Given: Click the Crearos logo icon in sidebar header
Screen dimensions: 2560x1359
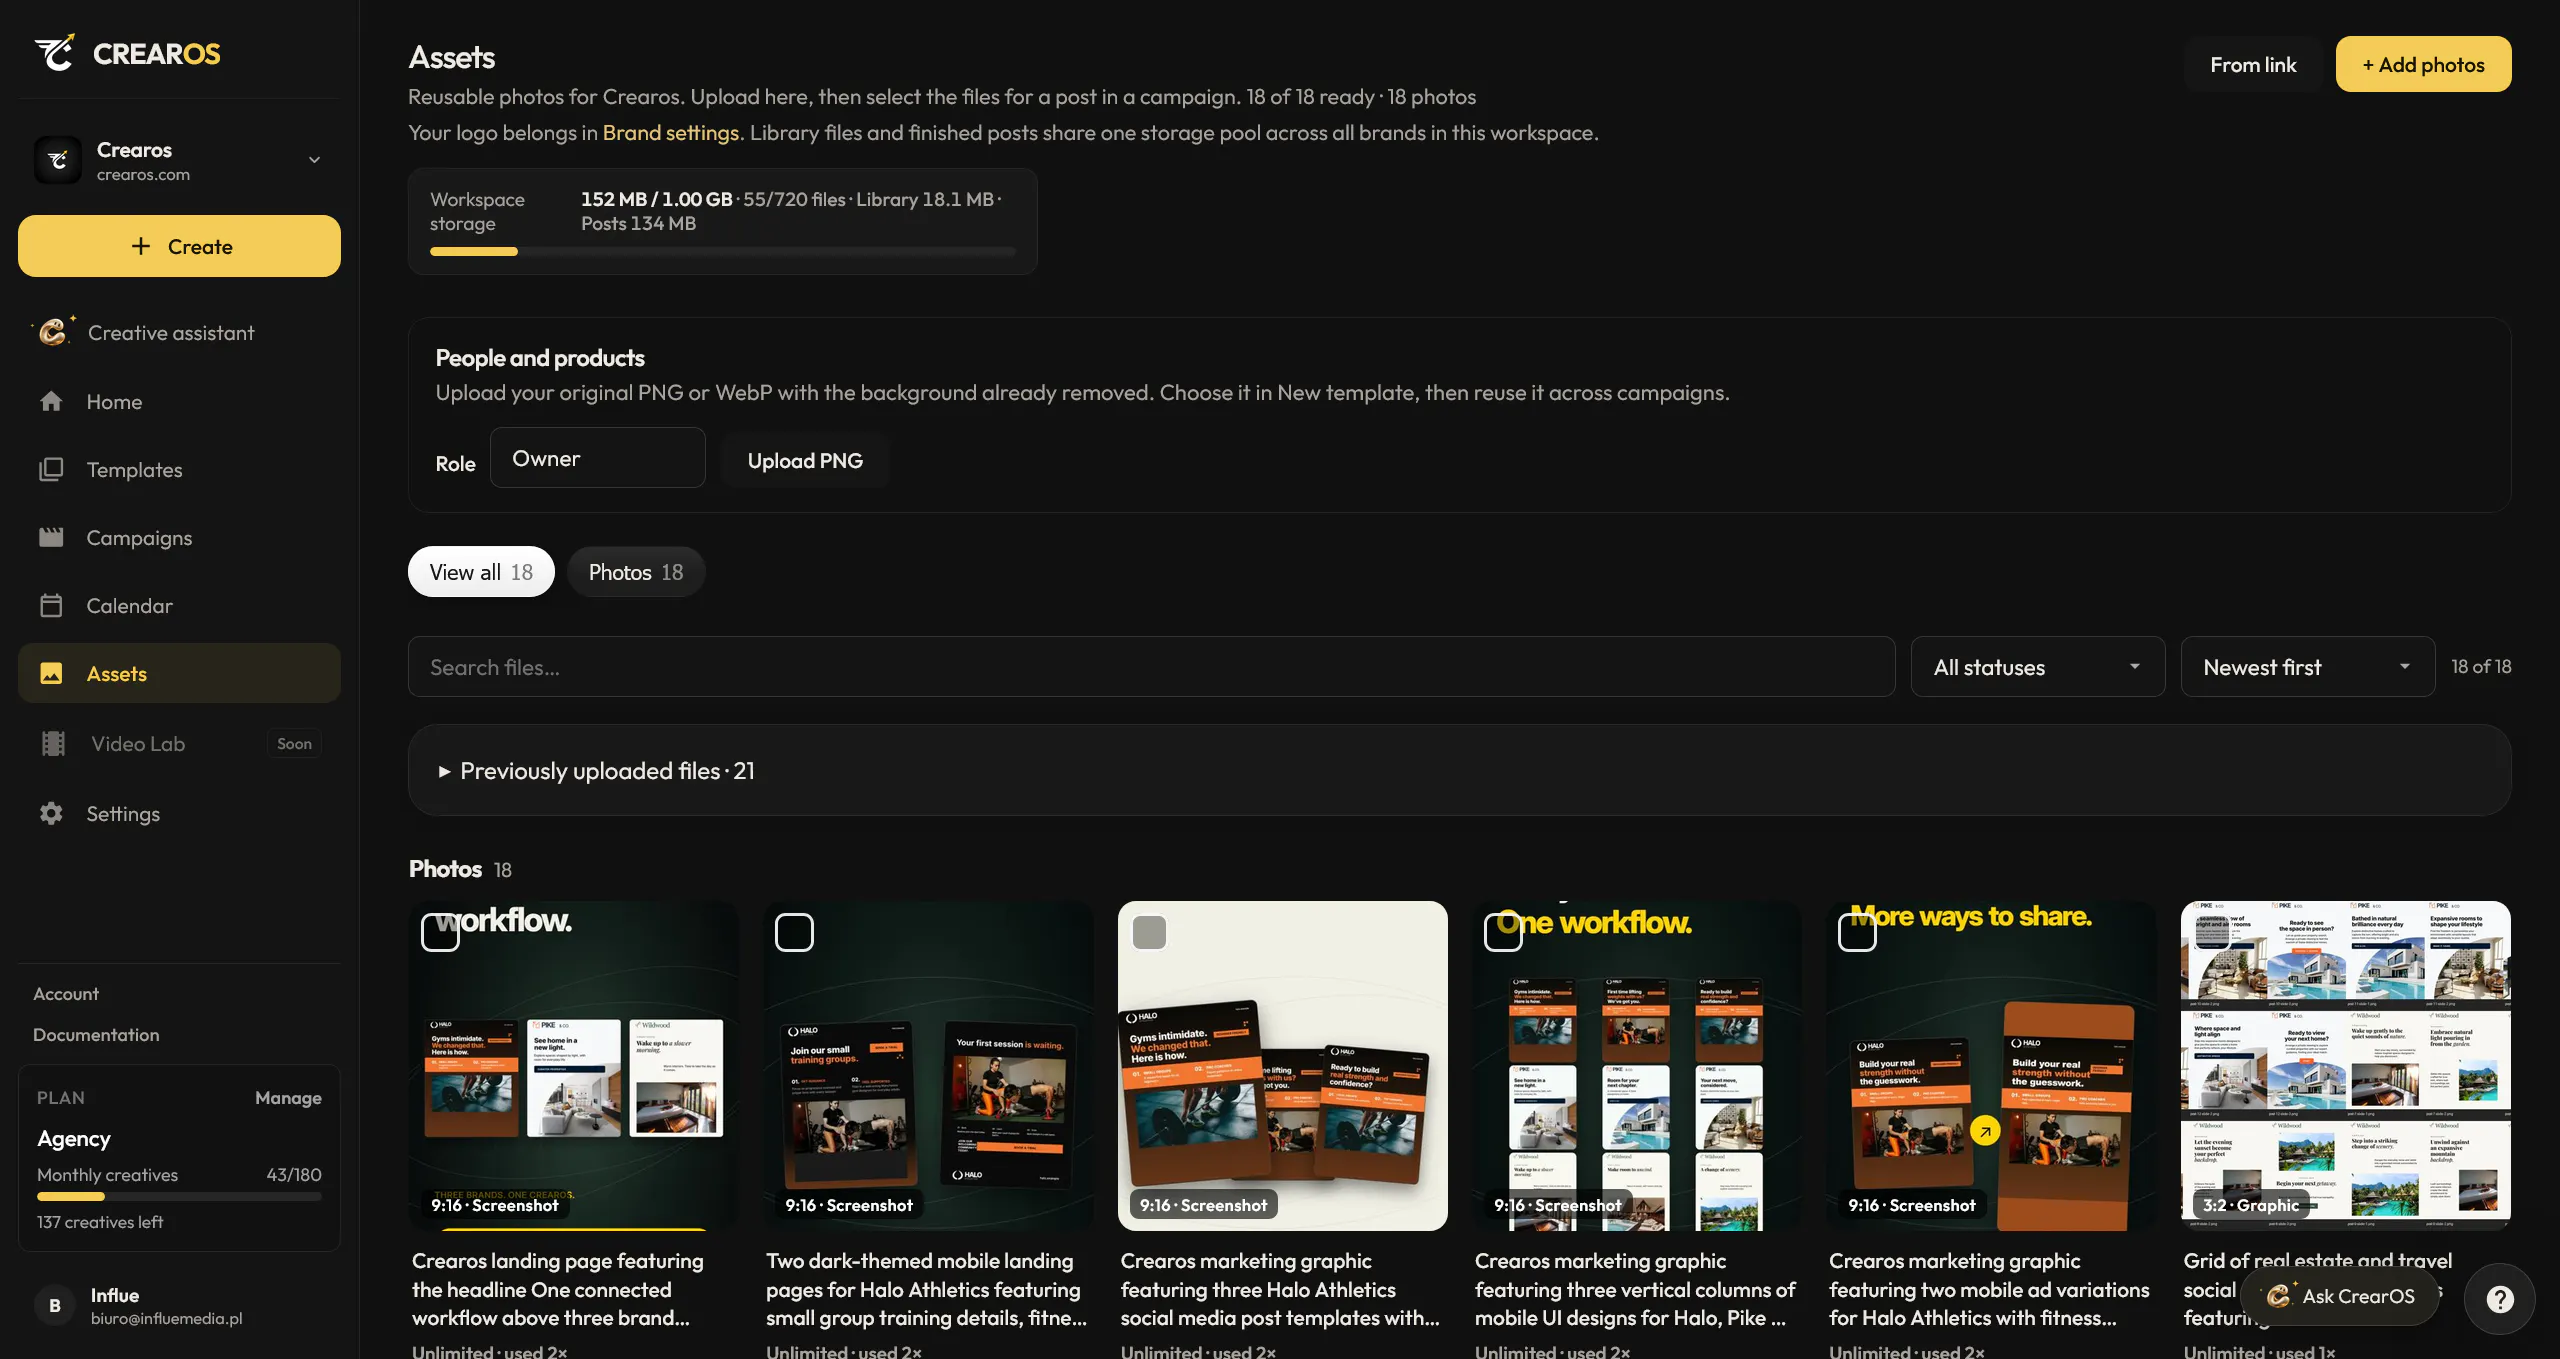Looking at the screenshot, I should click(54, 53).
